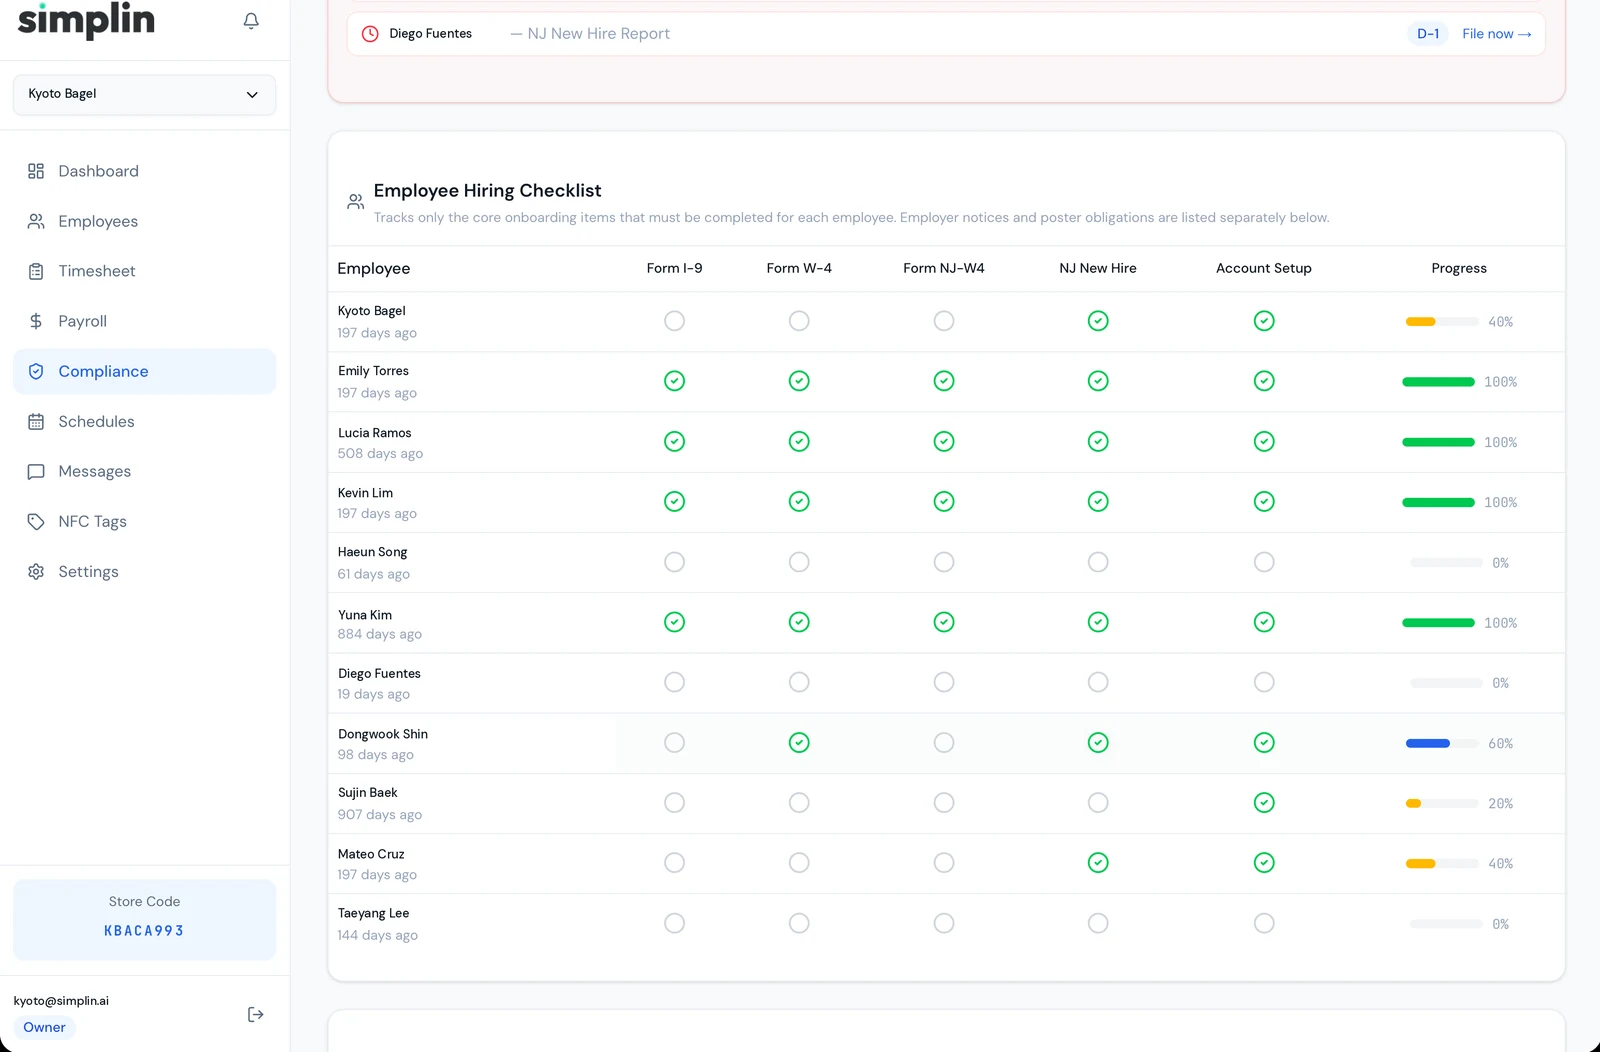Open notifications bell icon
The image size is (1600, 1052).
(251, 21)
